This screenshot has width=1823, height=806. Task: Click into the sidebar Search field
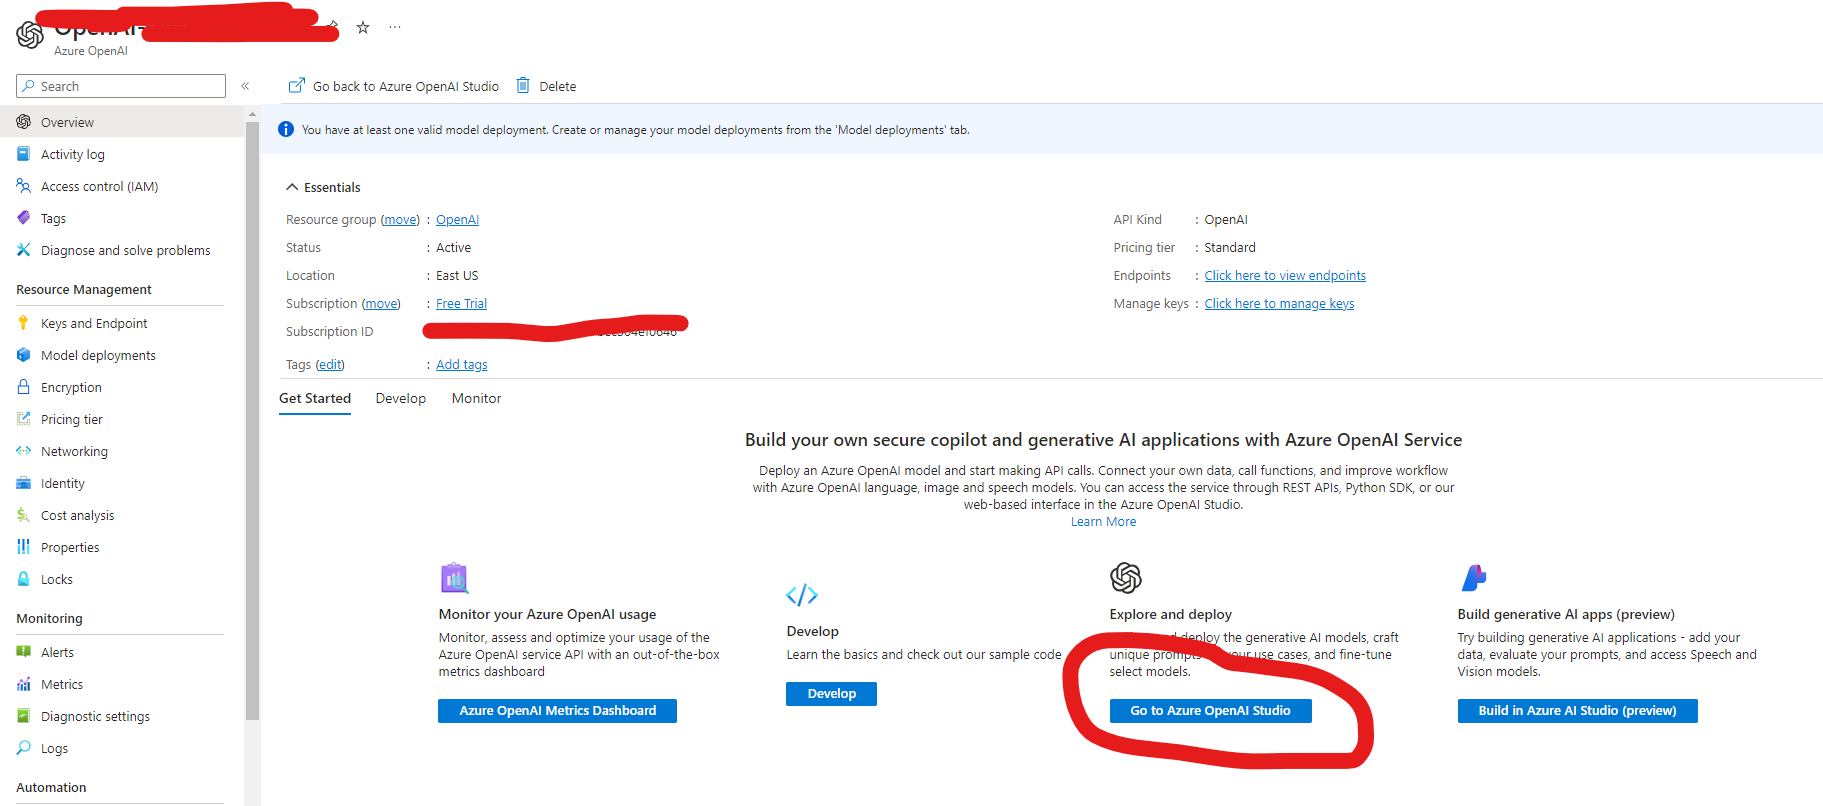pos(121,86)
